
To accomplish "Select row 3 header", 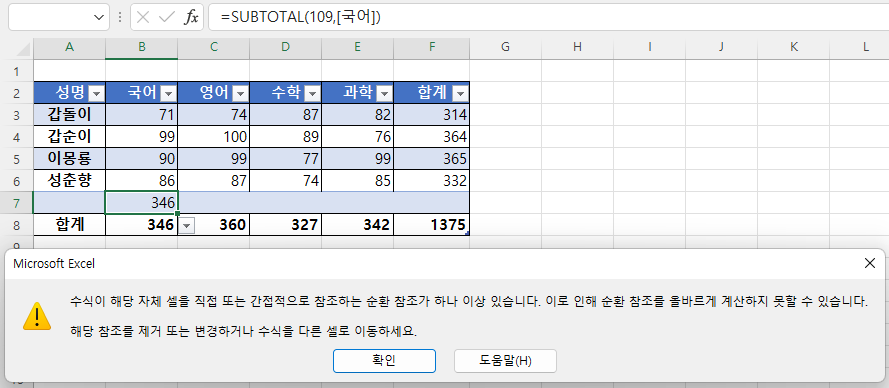I will click(x=16, y=115).
